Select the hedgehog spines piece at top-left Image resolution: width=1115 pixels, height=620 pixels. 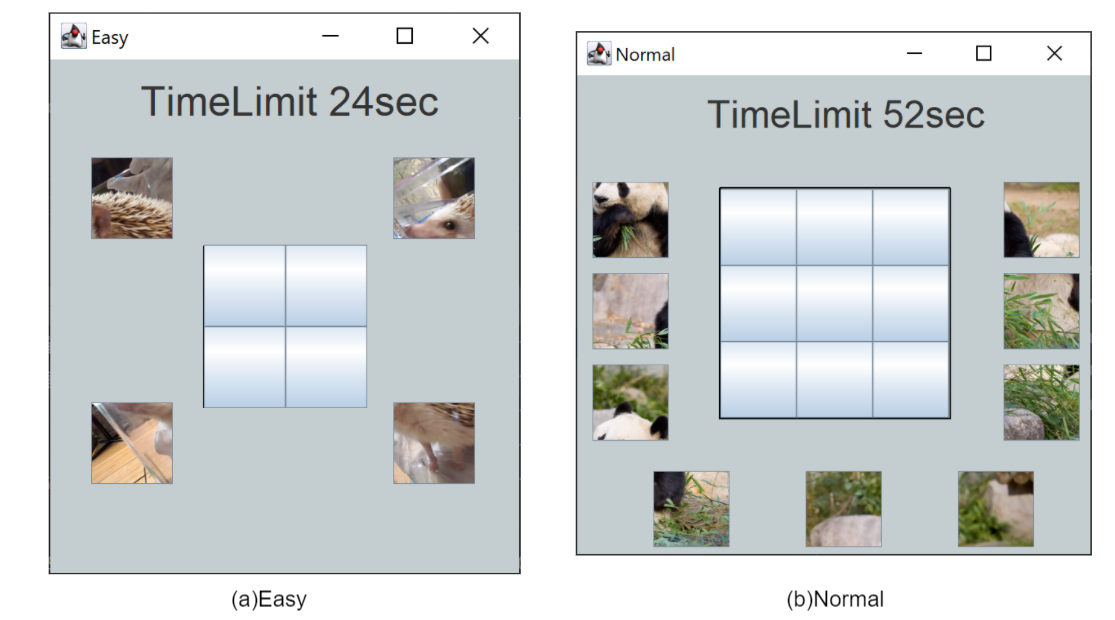tap(131, 198)
